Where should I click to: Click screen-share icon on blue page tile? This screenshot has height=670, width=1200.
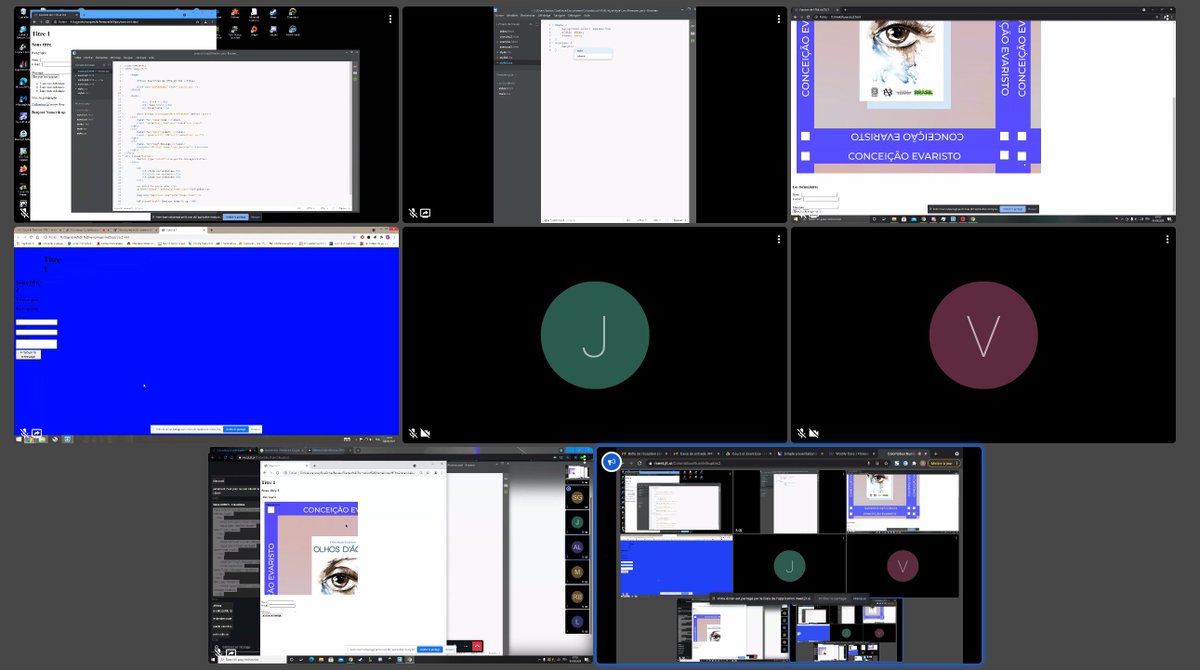(x=37, y=434)
